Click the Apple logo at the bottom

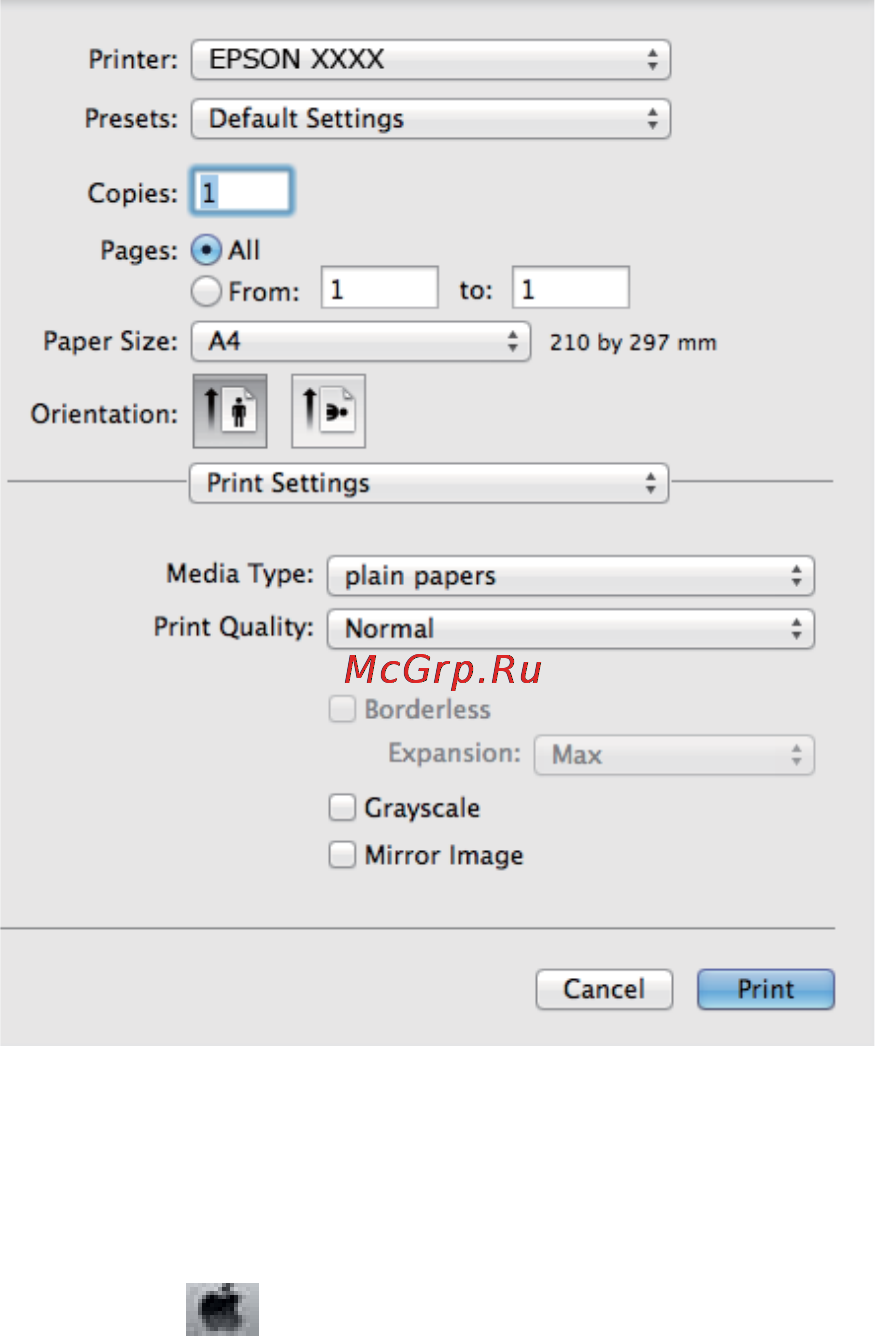tap(222, 1308)
